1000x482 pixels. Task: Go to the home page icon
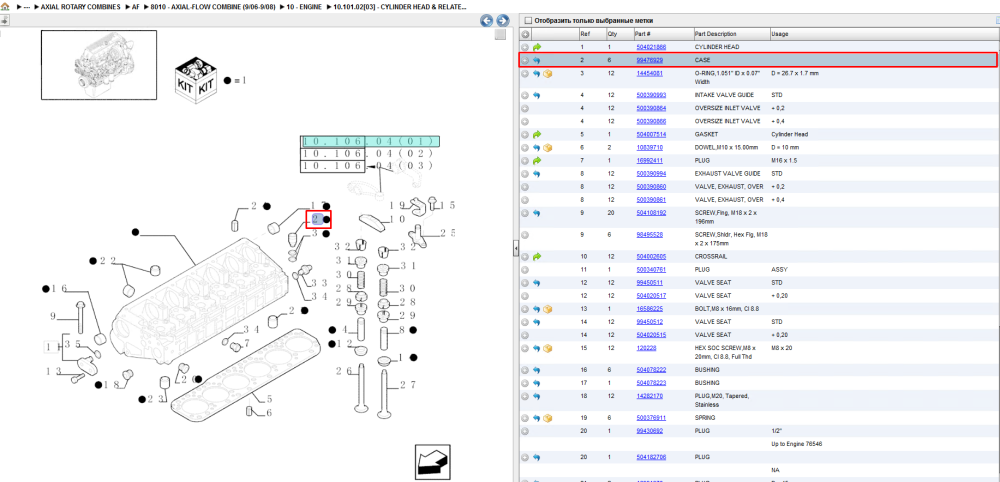(5, 6)
